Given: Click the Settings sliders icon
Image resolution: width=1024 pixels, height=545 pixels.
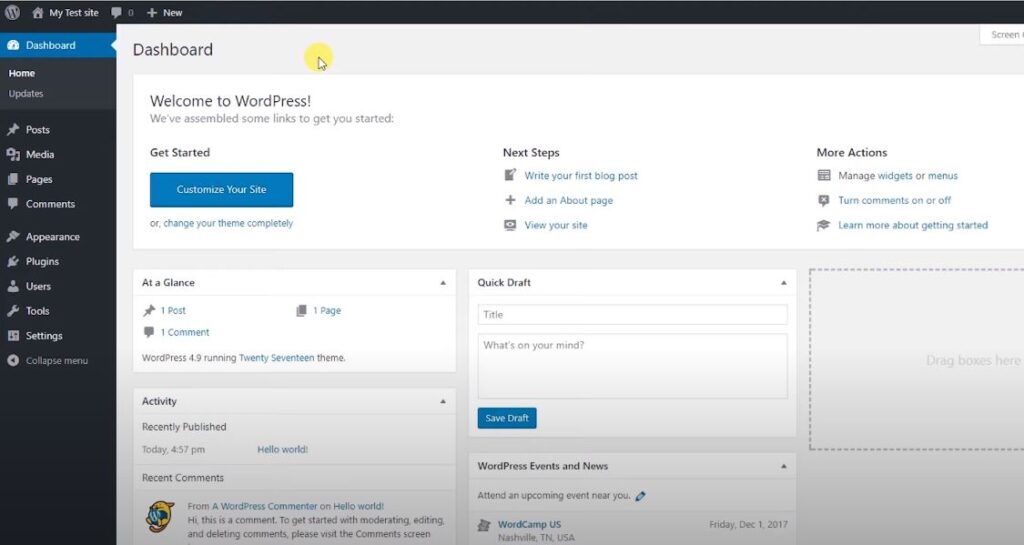Looking at the screenshot, I should coord(13,335).
